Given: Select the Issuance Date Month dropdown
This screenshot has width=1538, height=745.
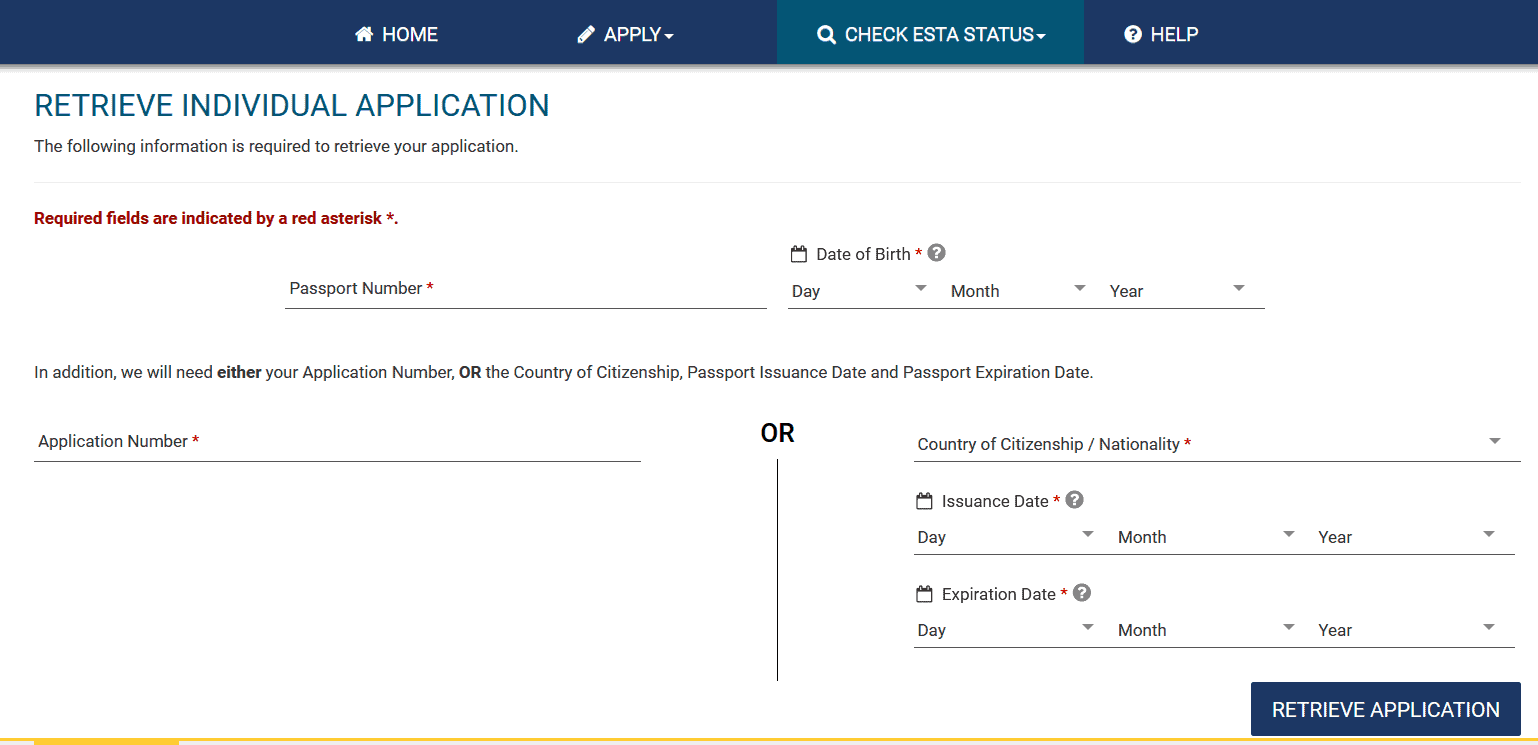Looking at the screenshot, I should pyautogui.click(x=1206, y=537).
